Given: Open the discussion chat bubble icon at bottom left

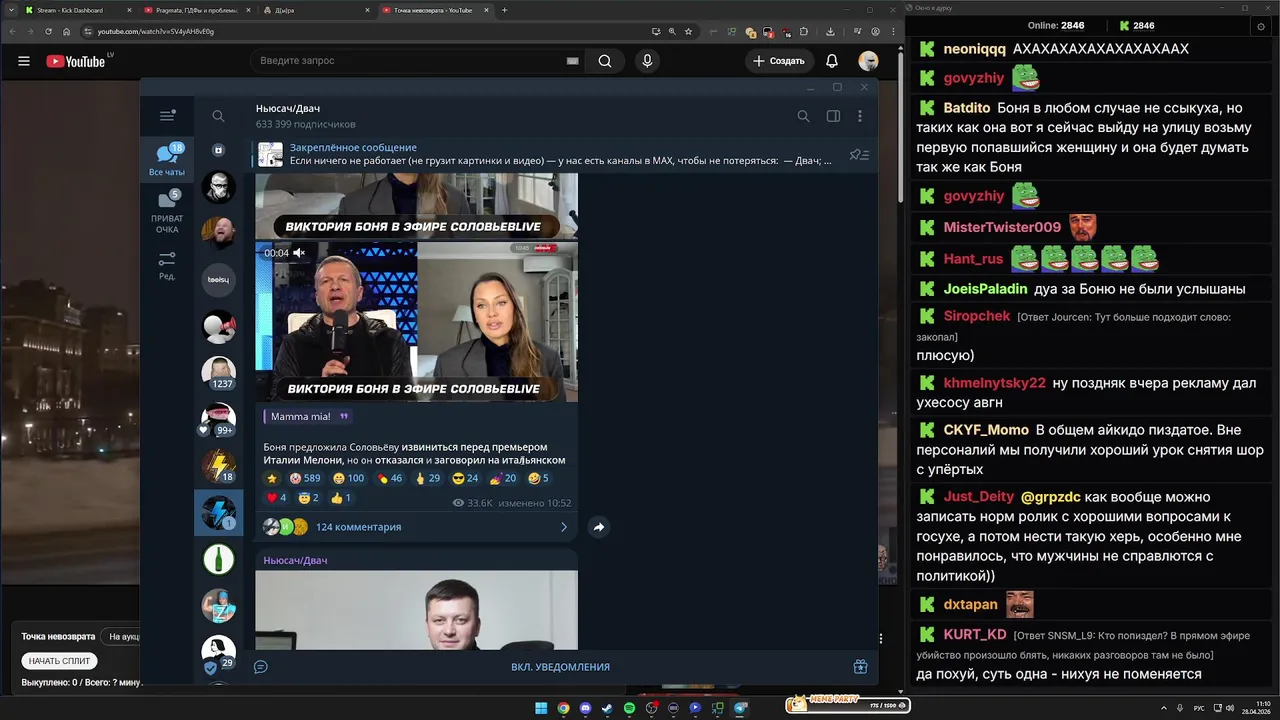Looking at the screenshot, I should coord(261,667).
